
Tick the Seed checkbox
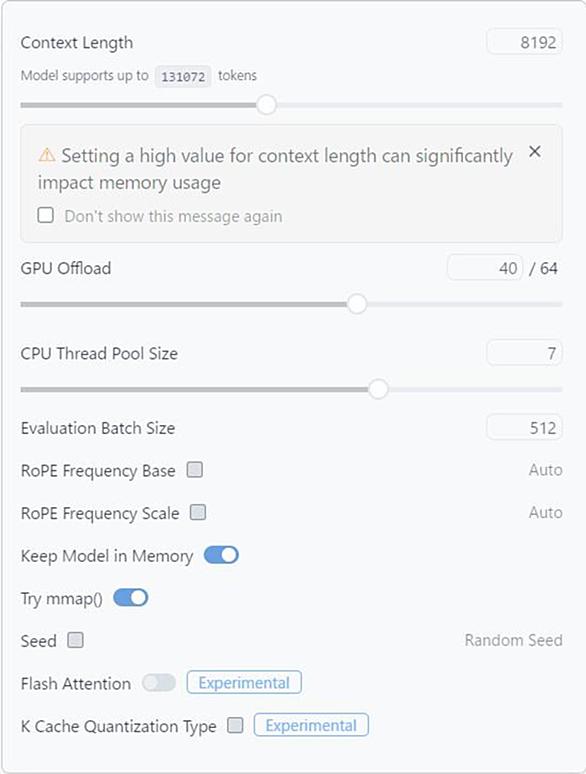(x=75, y=640)
